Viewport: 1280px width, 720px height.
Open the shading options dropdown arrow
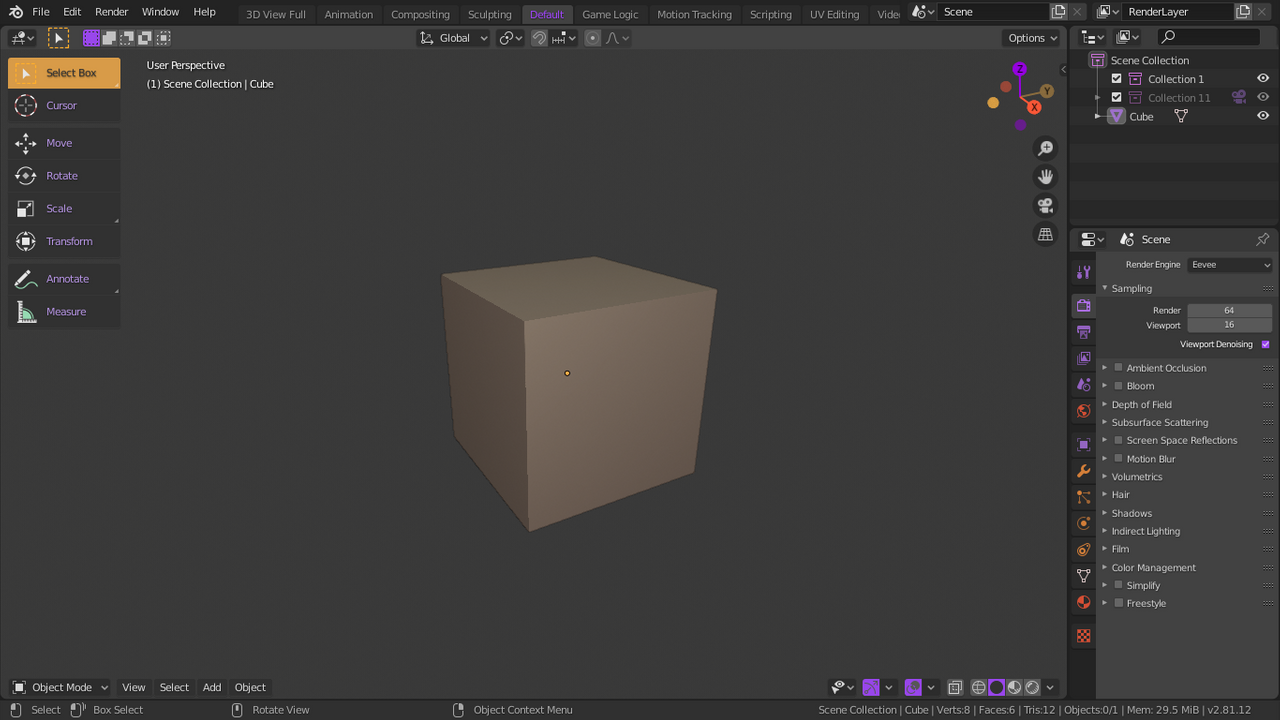pos(1050,687)
